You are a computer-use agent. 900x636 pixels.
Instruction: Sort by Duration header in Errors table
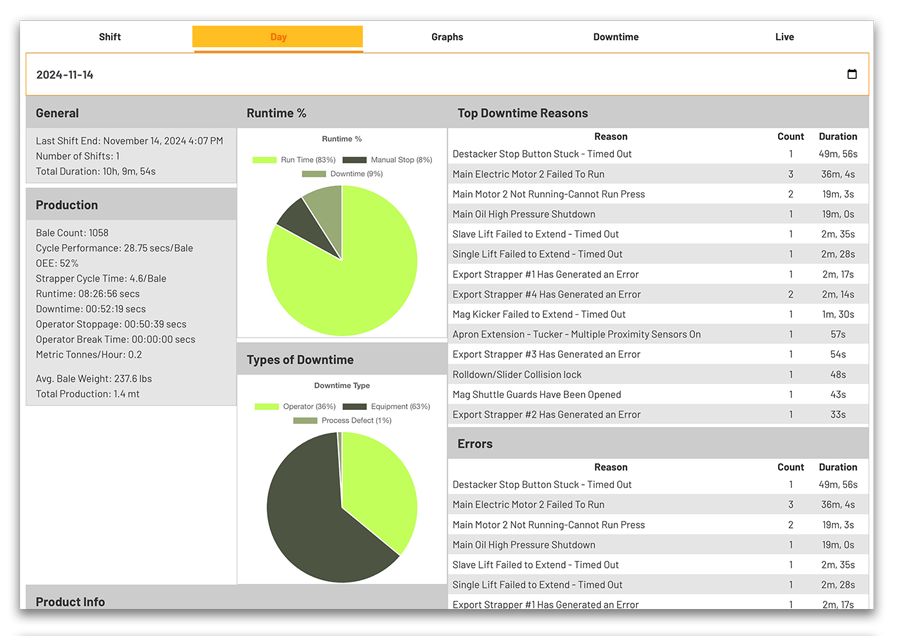click(837, 467)
